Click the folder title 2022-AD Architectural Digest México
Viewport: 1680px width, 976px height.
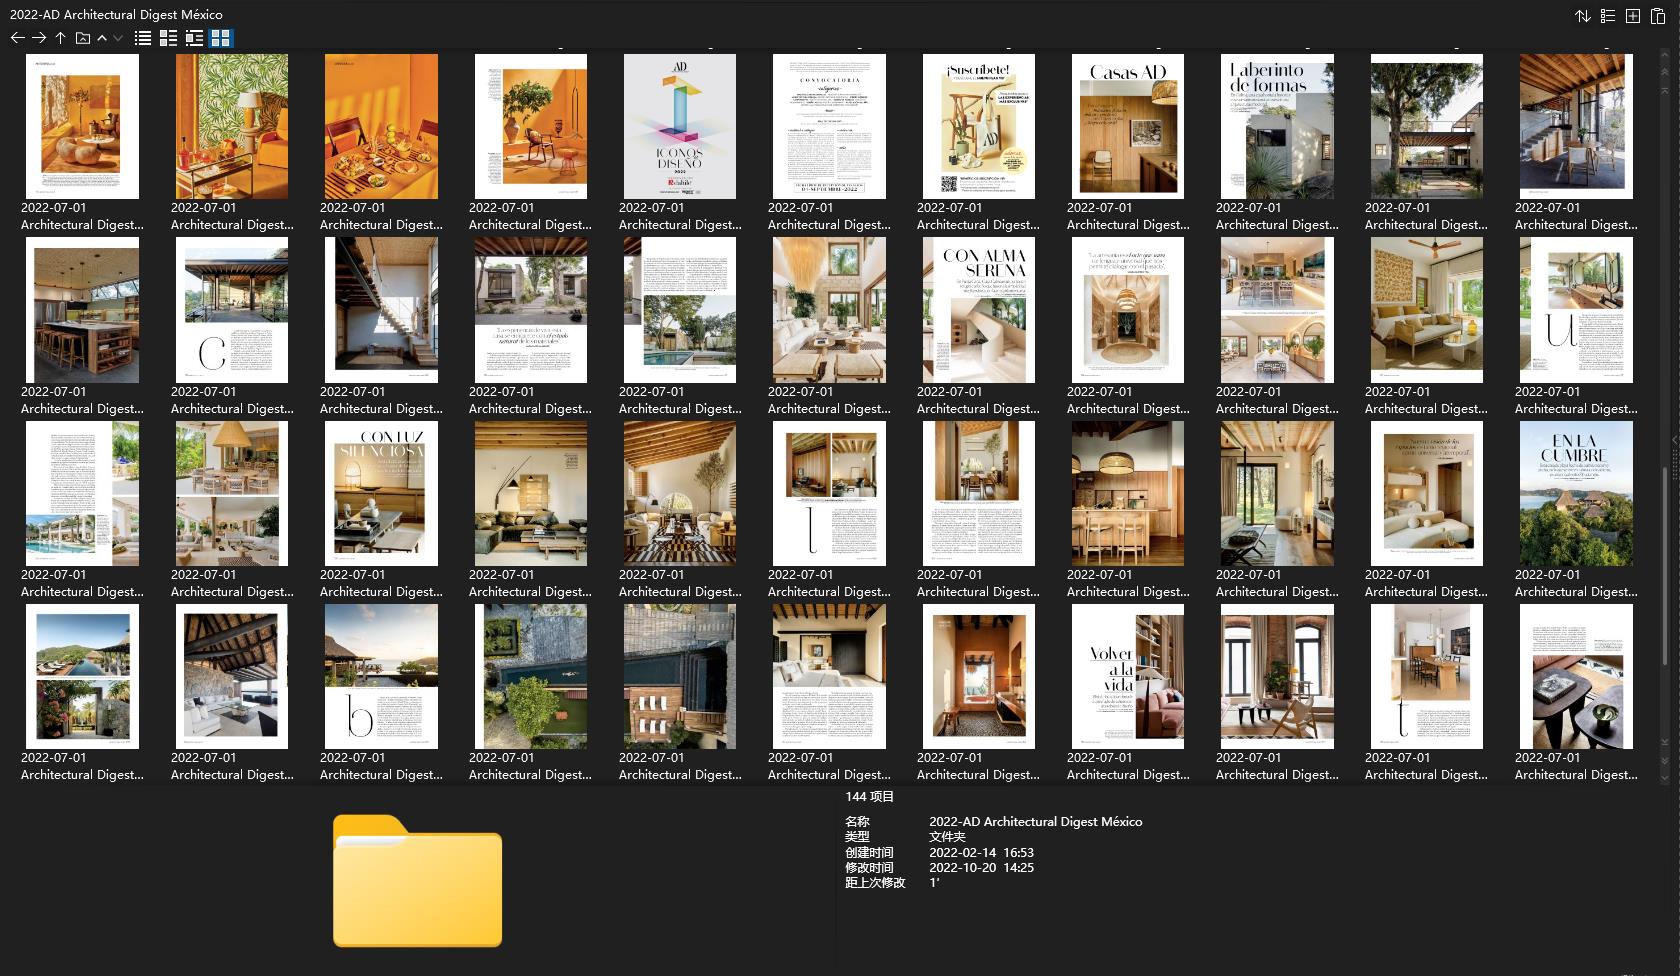(115, 14)
